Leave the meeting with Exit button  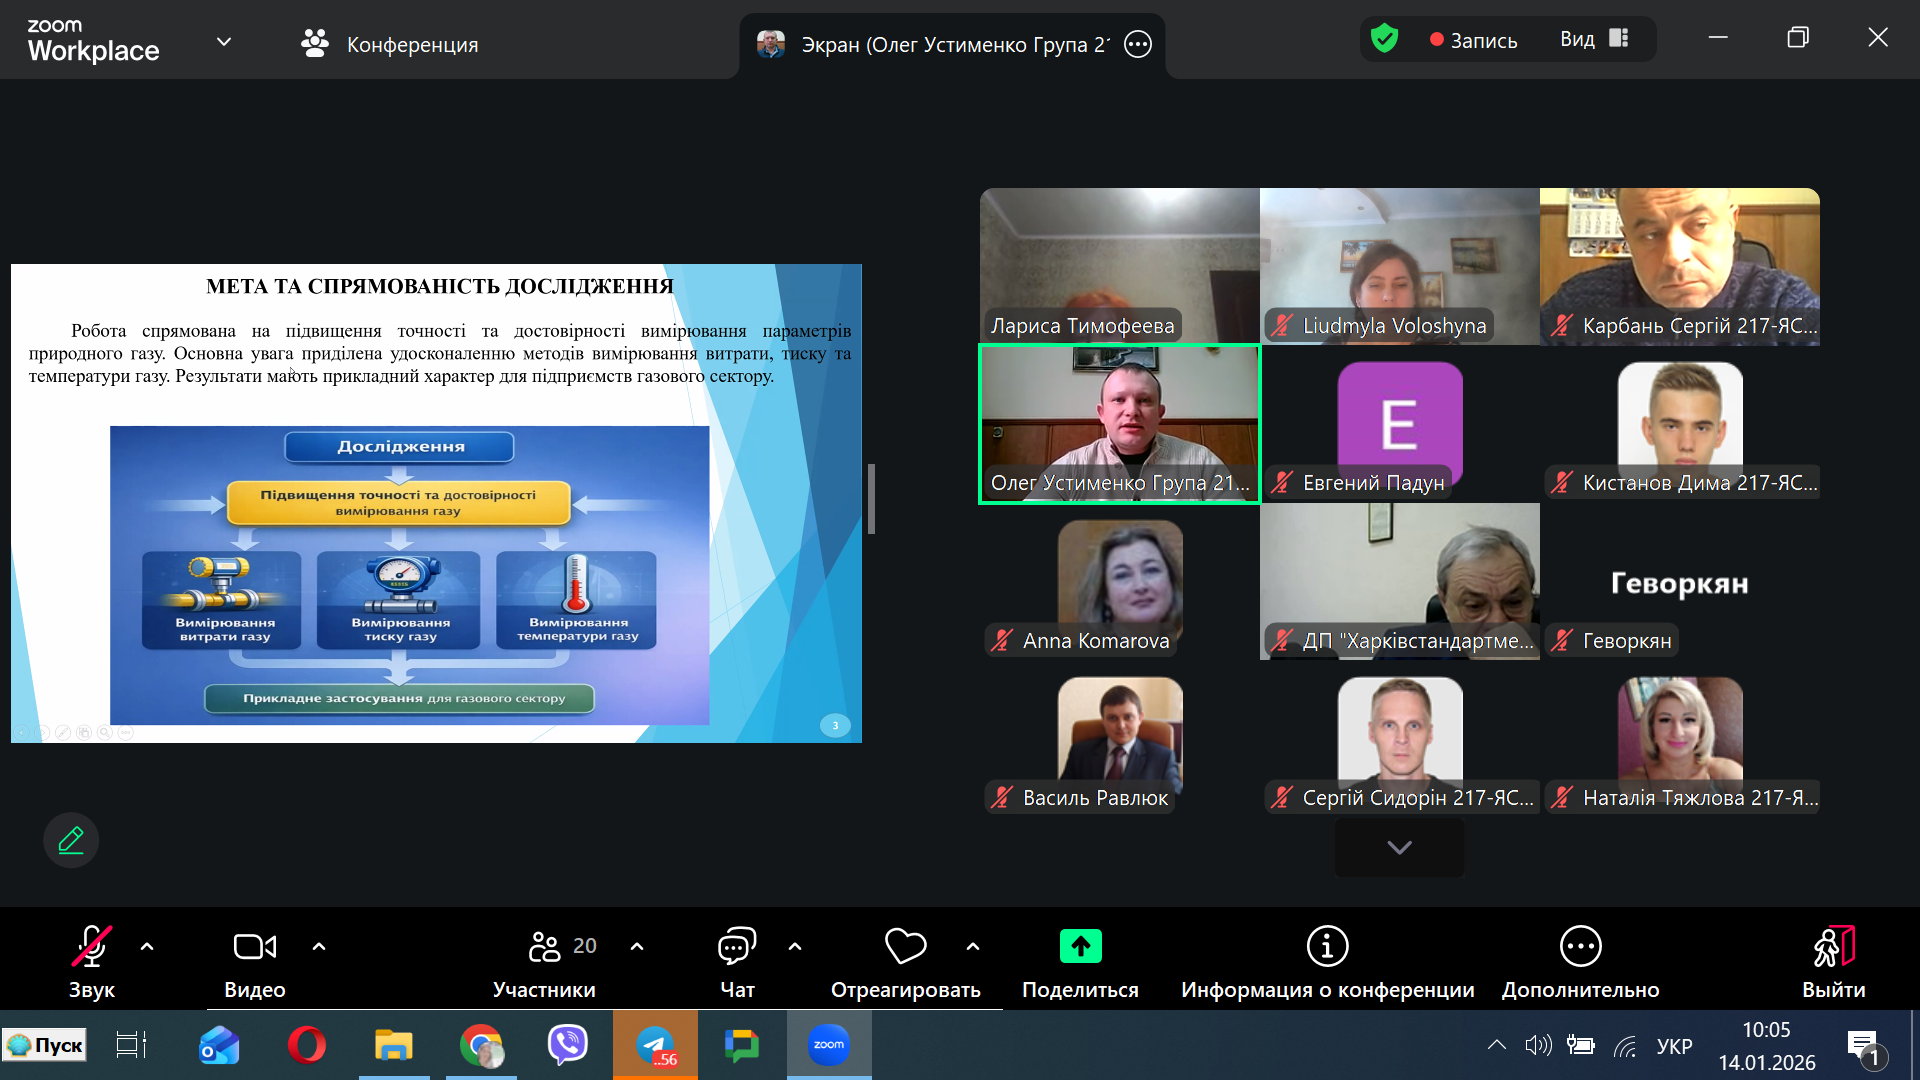(x=1833, y=946)
